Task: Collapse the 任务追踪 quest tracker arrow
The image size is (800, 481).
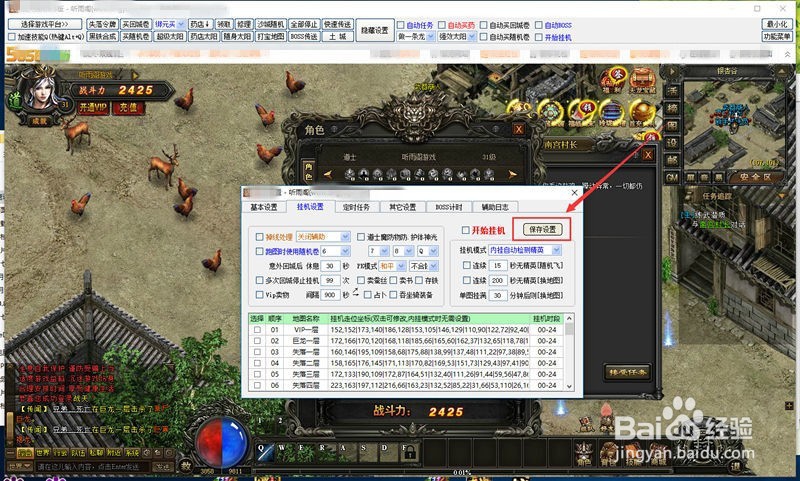Action: coord(781,196)
